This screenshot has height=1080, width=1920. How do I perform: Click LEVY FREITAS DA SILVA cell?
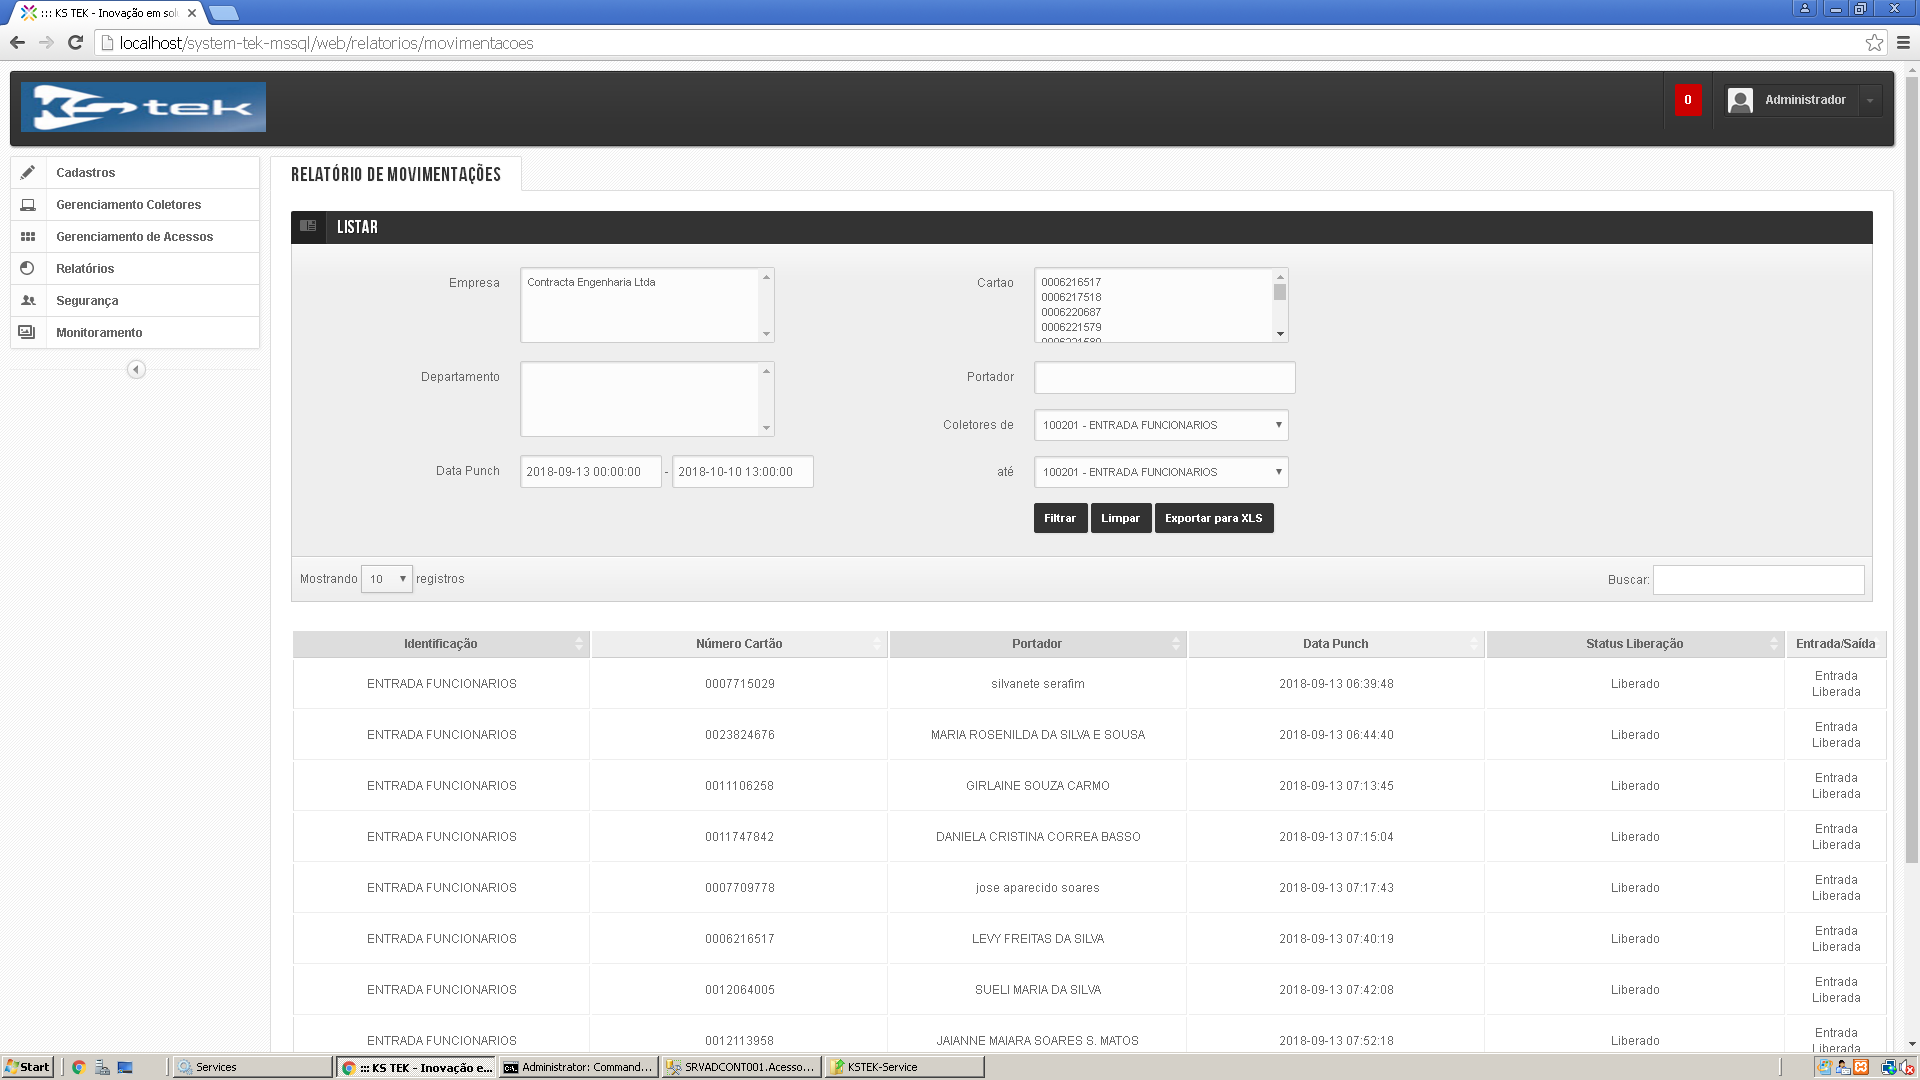click(1038, 939)
